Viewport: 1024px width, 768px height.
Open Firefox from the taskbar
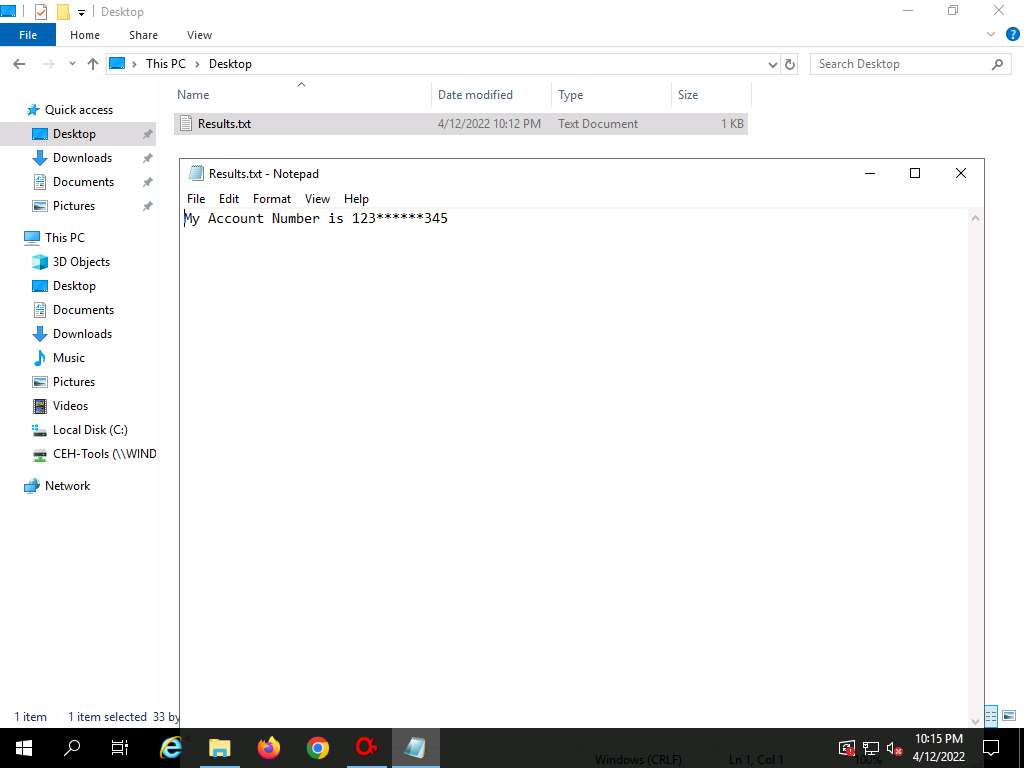[x=269, y=748]
